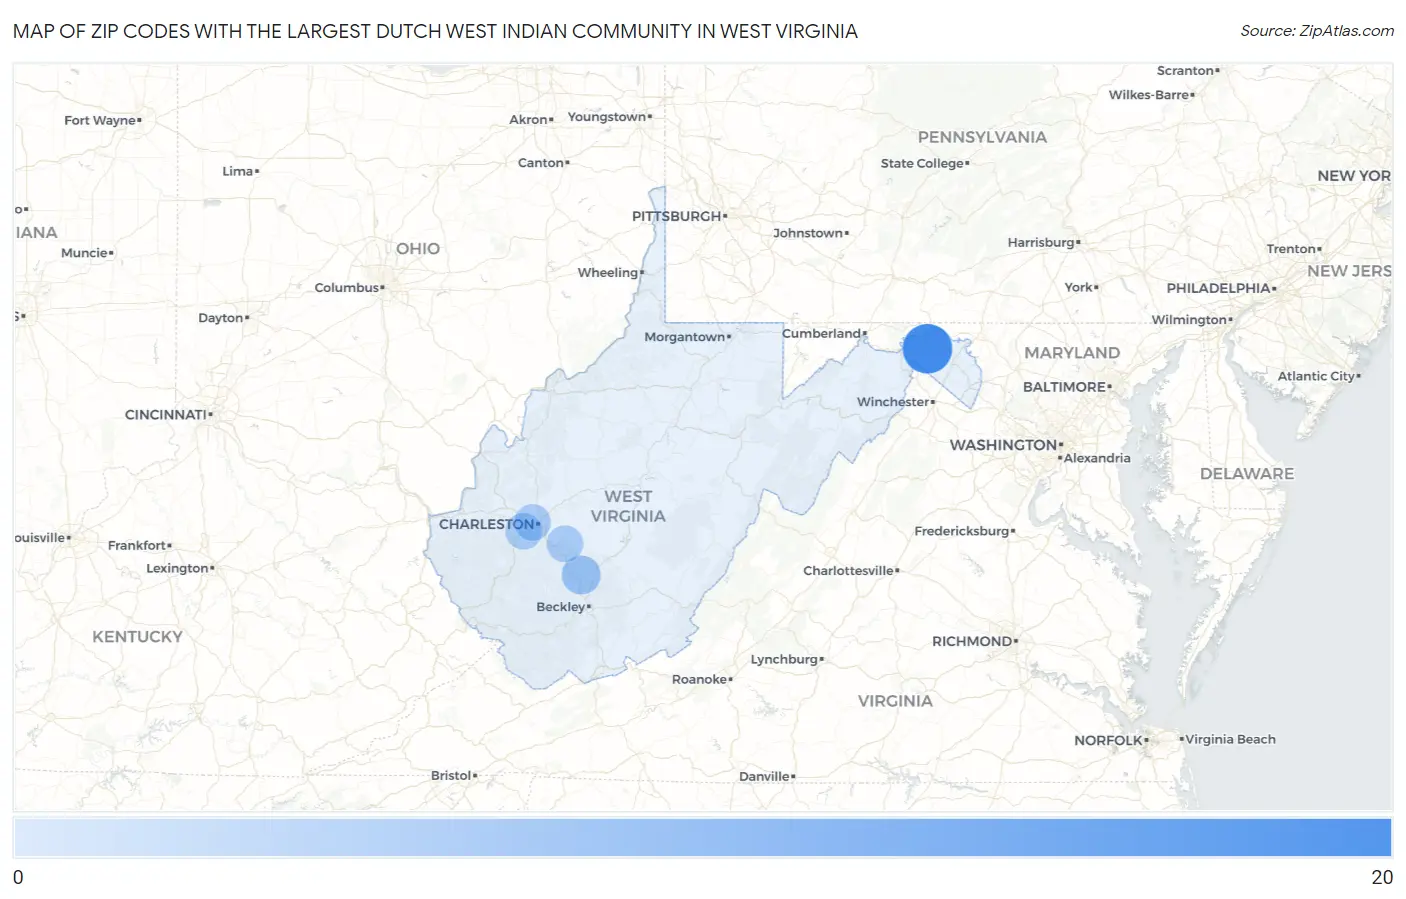Click the BALTIMORE city label
The image size is (1406, 899).
[x=1065, y=387]
